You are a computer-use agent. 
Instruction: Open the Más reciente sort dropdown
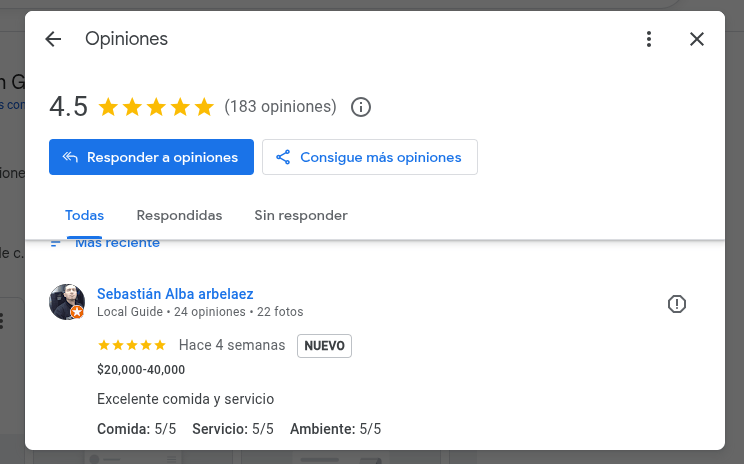(x=116, y=243)
